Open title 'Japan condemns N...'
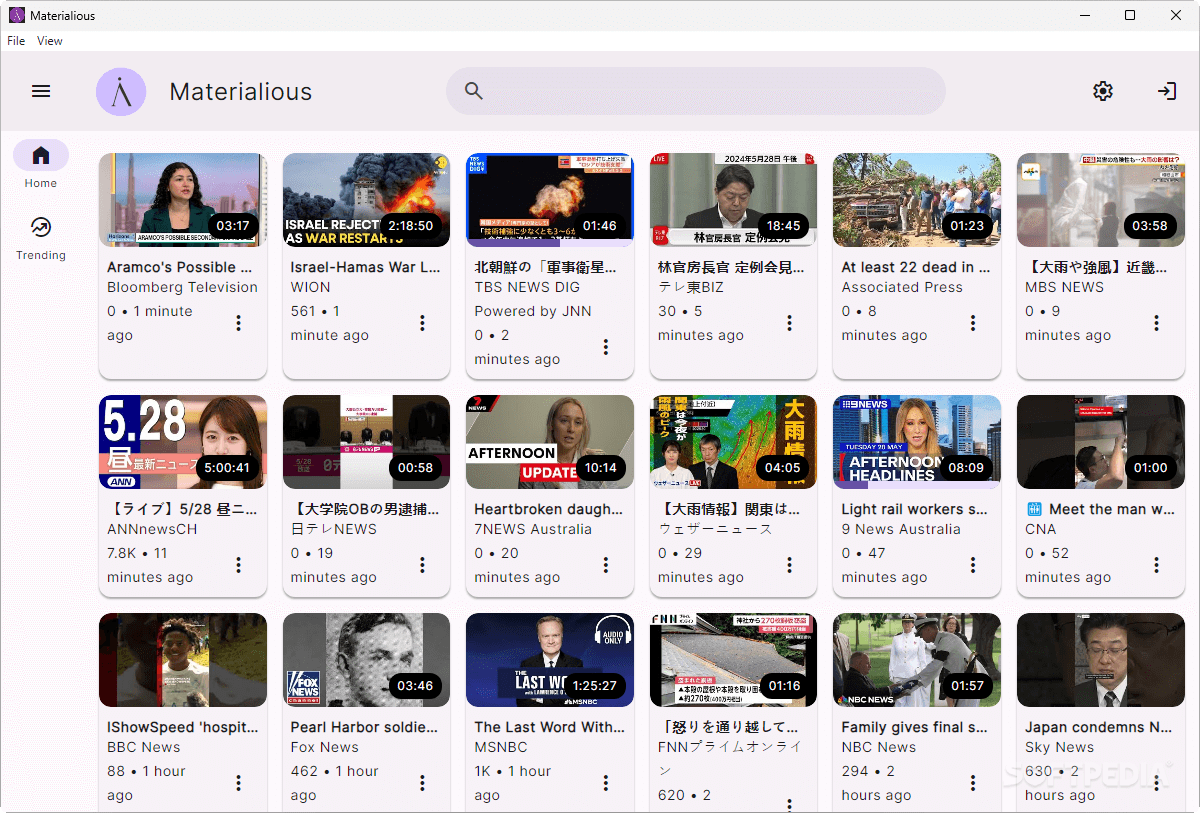Viewport: 1200px width, 813px height. pyautogui.click(x=1099, y=727)
